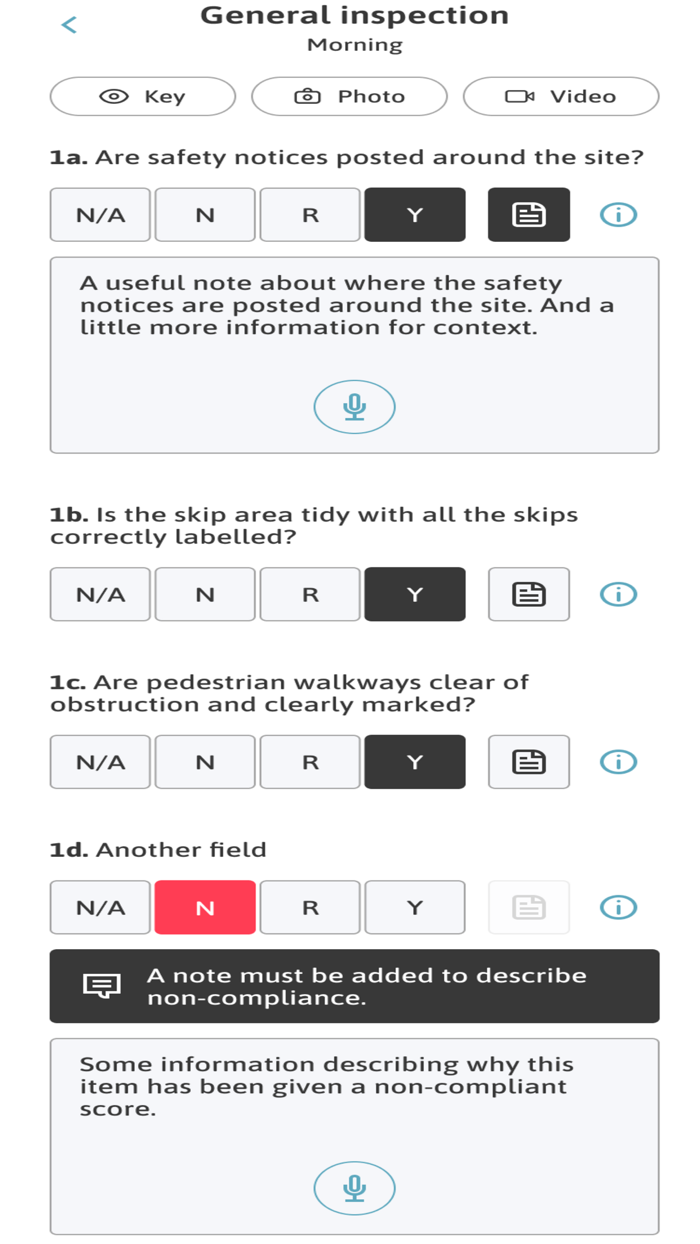View info for question 1c walkways
The image size is (700, 1244).
click(x=618, y=762)
